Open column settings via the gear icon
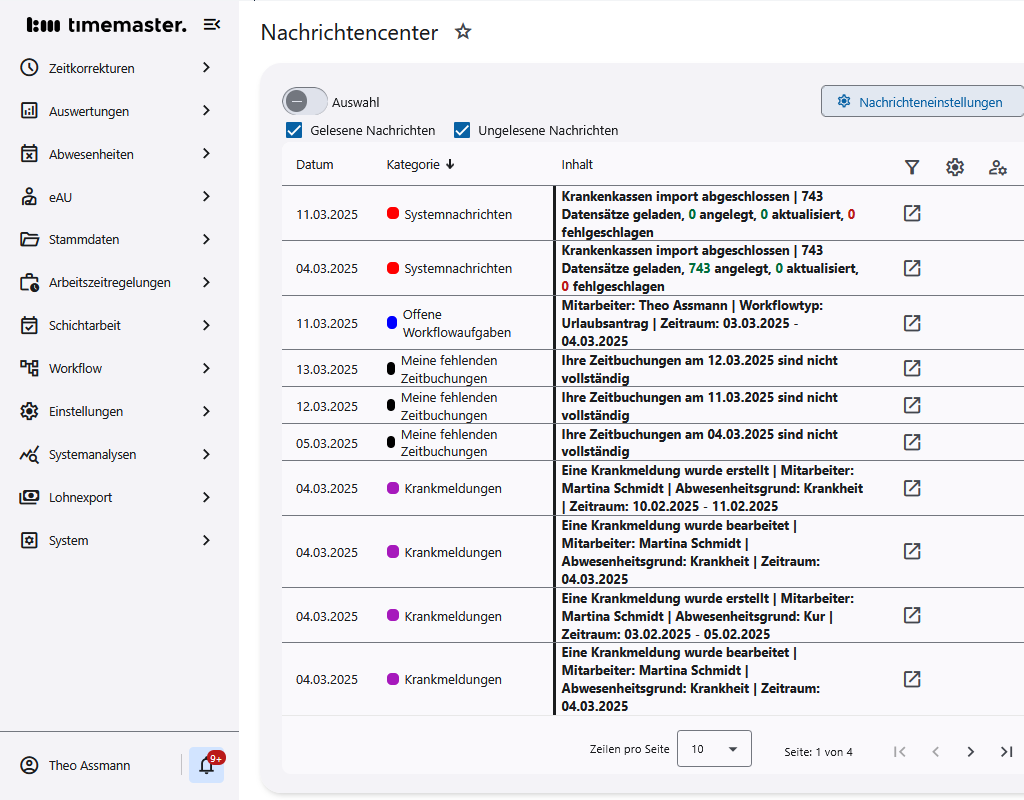1024x800 pixels. 954,167
